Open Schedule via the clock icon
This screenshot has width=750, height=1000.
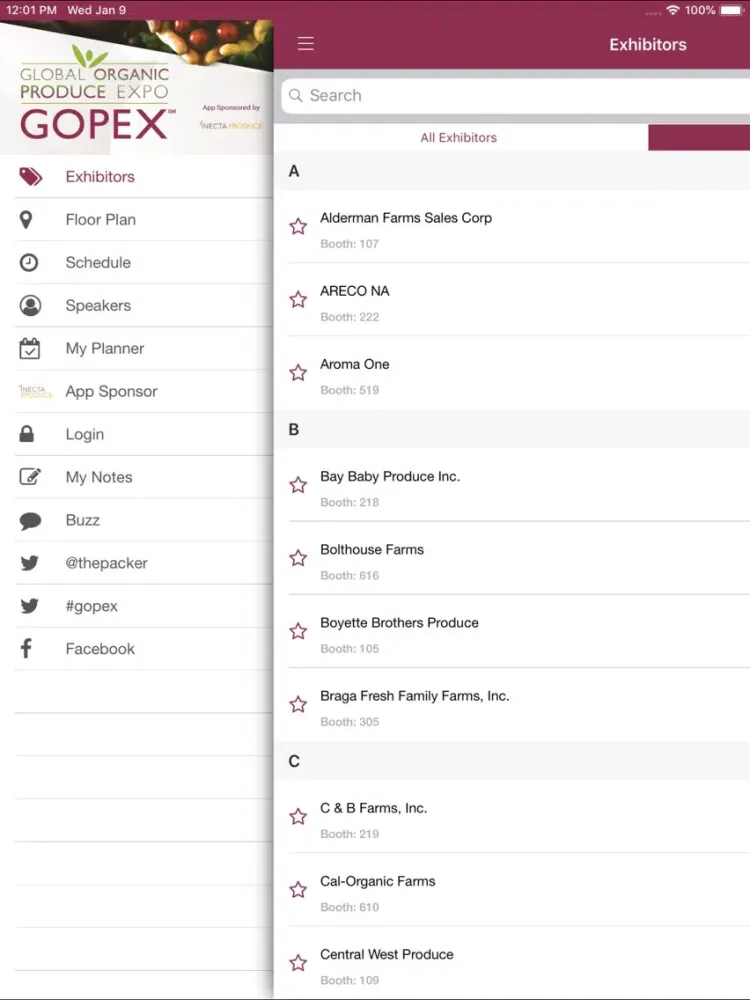point(29,263)
